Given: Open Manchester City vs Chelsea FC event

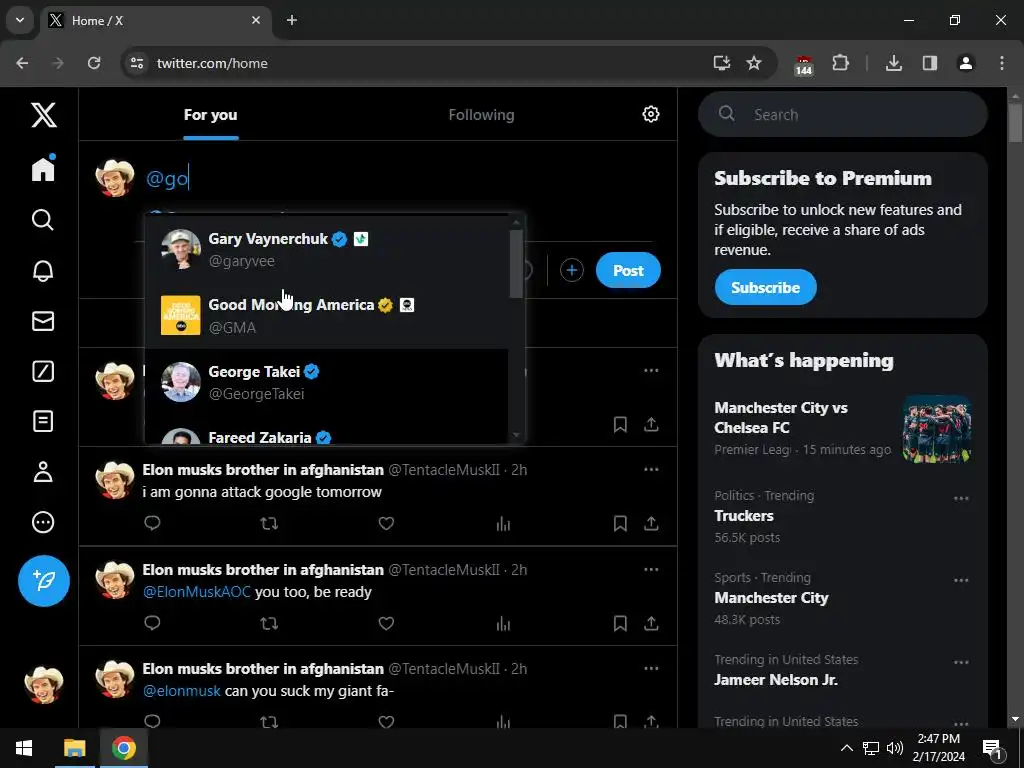Looking at the screenshot, I should click(842, 429).
